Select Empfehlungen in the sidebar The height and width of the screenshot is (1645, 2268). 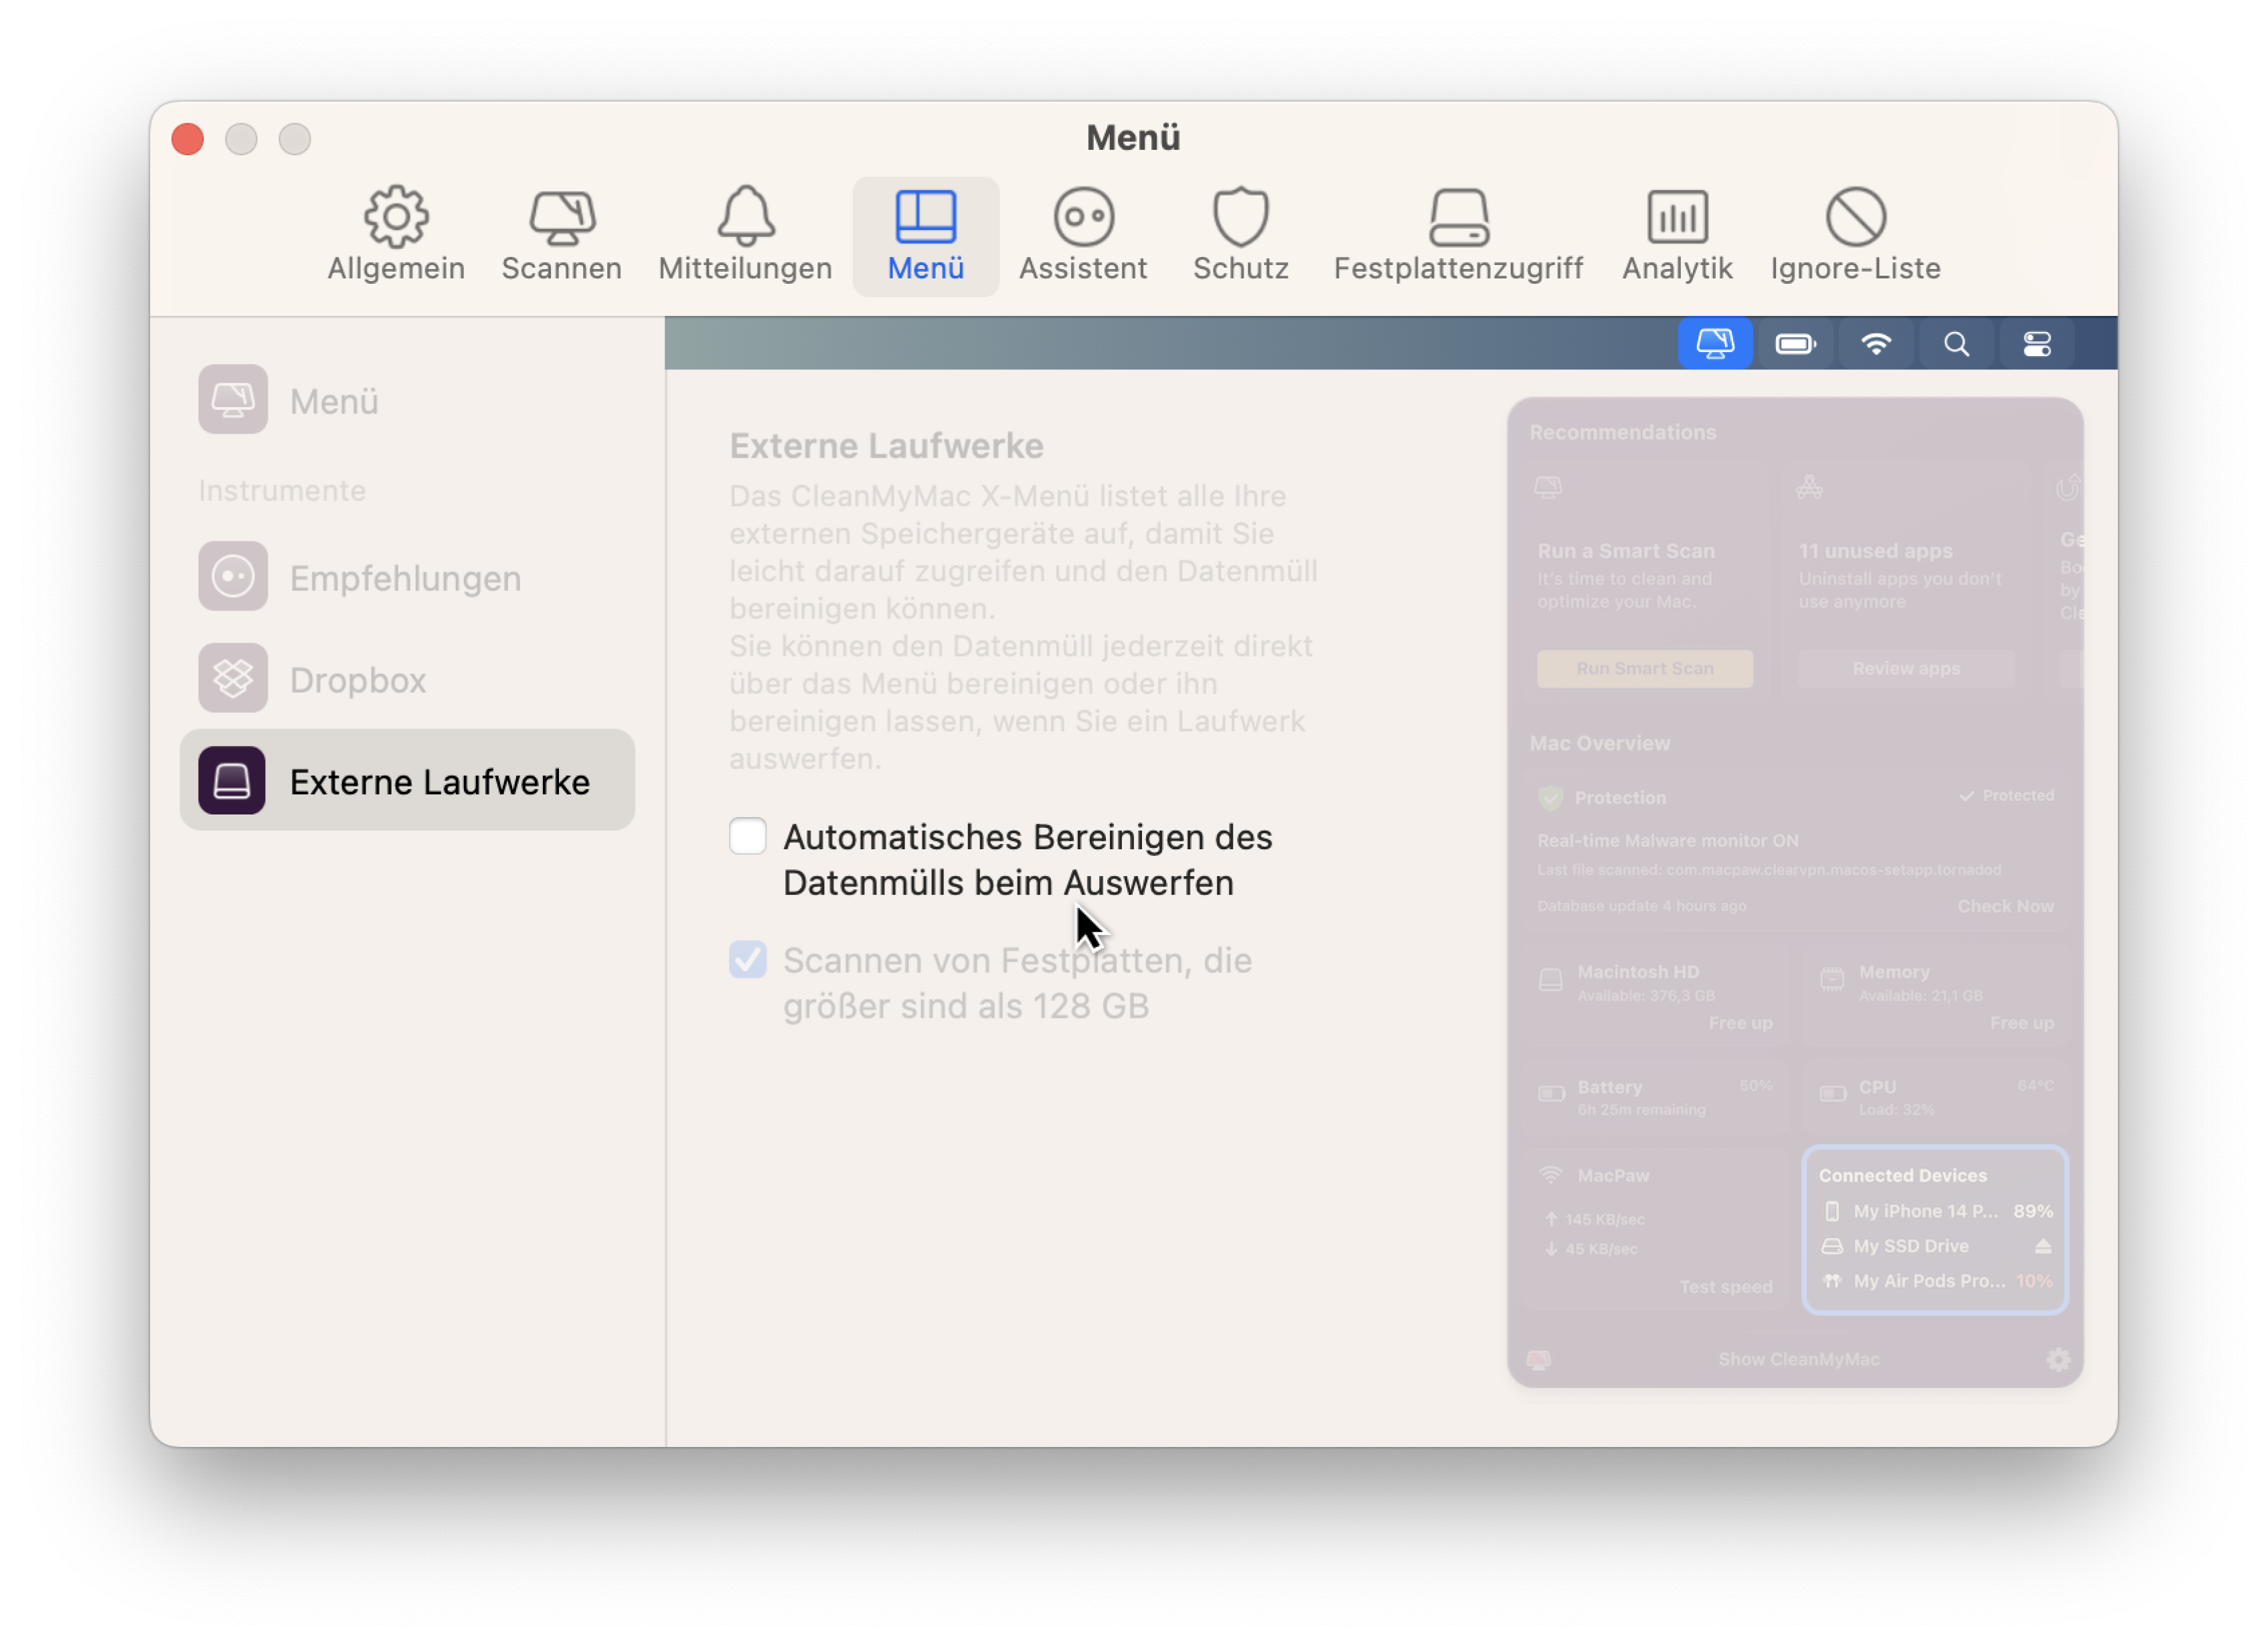pyautogui.click(x=407, y=577)
